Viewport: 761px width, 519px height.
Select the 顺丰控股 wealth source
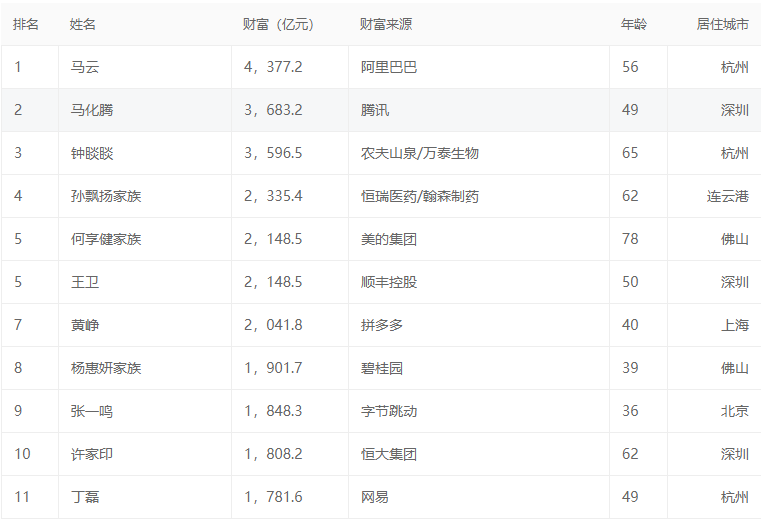[389, 282]
